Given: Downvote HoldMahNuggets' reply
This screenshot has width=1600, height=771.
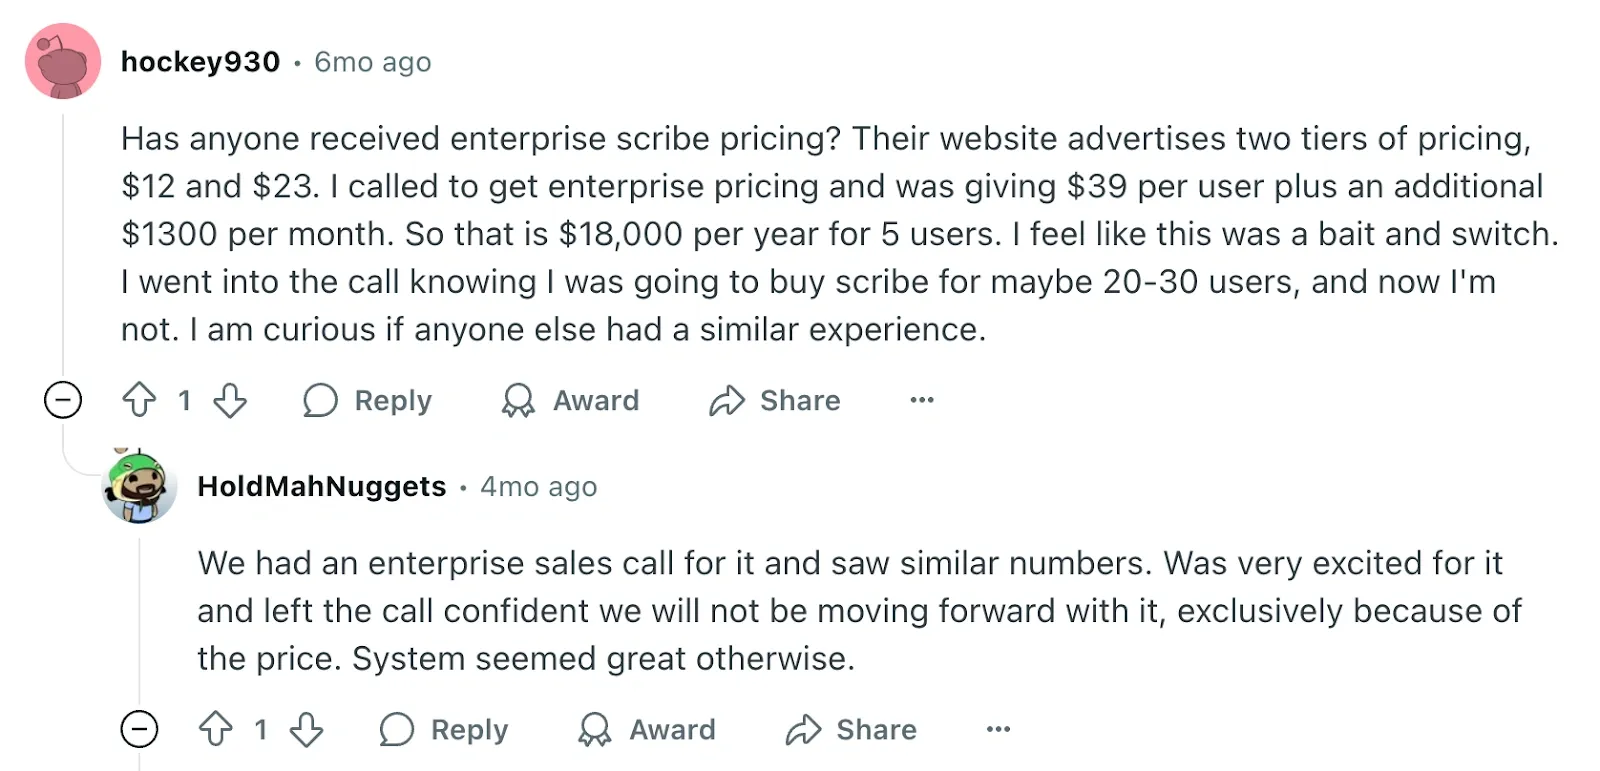Looking at the screenshot, I should coord(307,729).
